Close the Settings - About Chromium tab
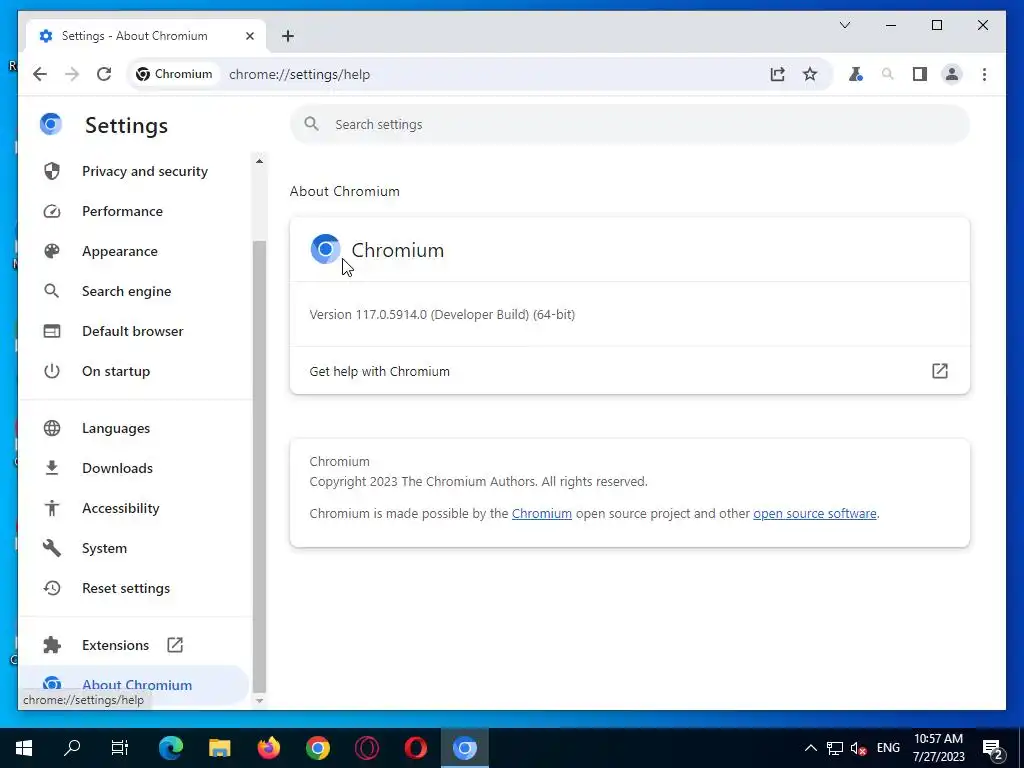The width and height of the screenshot is (1024, 768). (x=249, y=36)
